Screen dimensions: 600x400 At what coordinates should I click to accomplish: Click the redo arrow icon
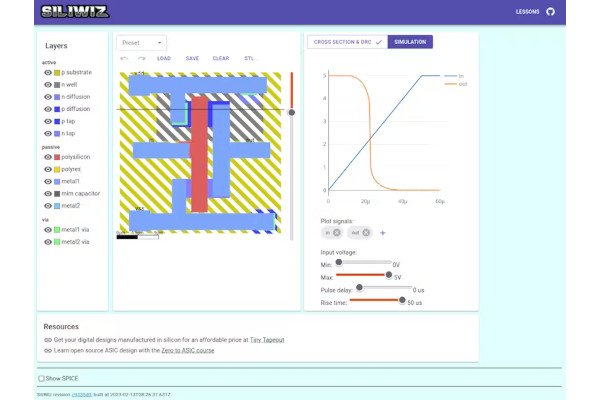click(x=142, y=59)
